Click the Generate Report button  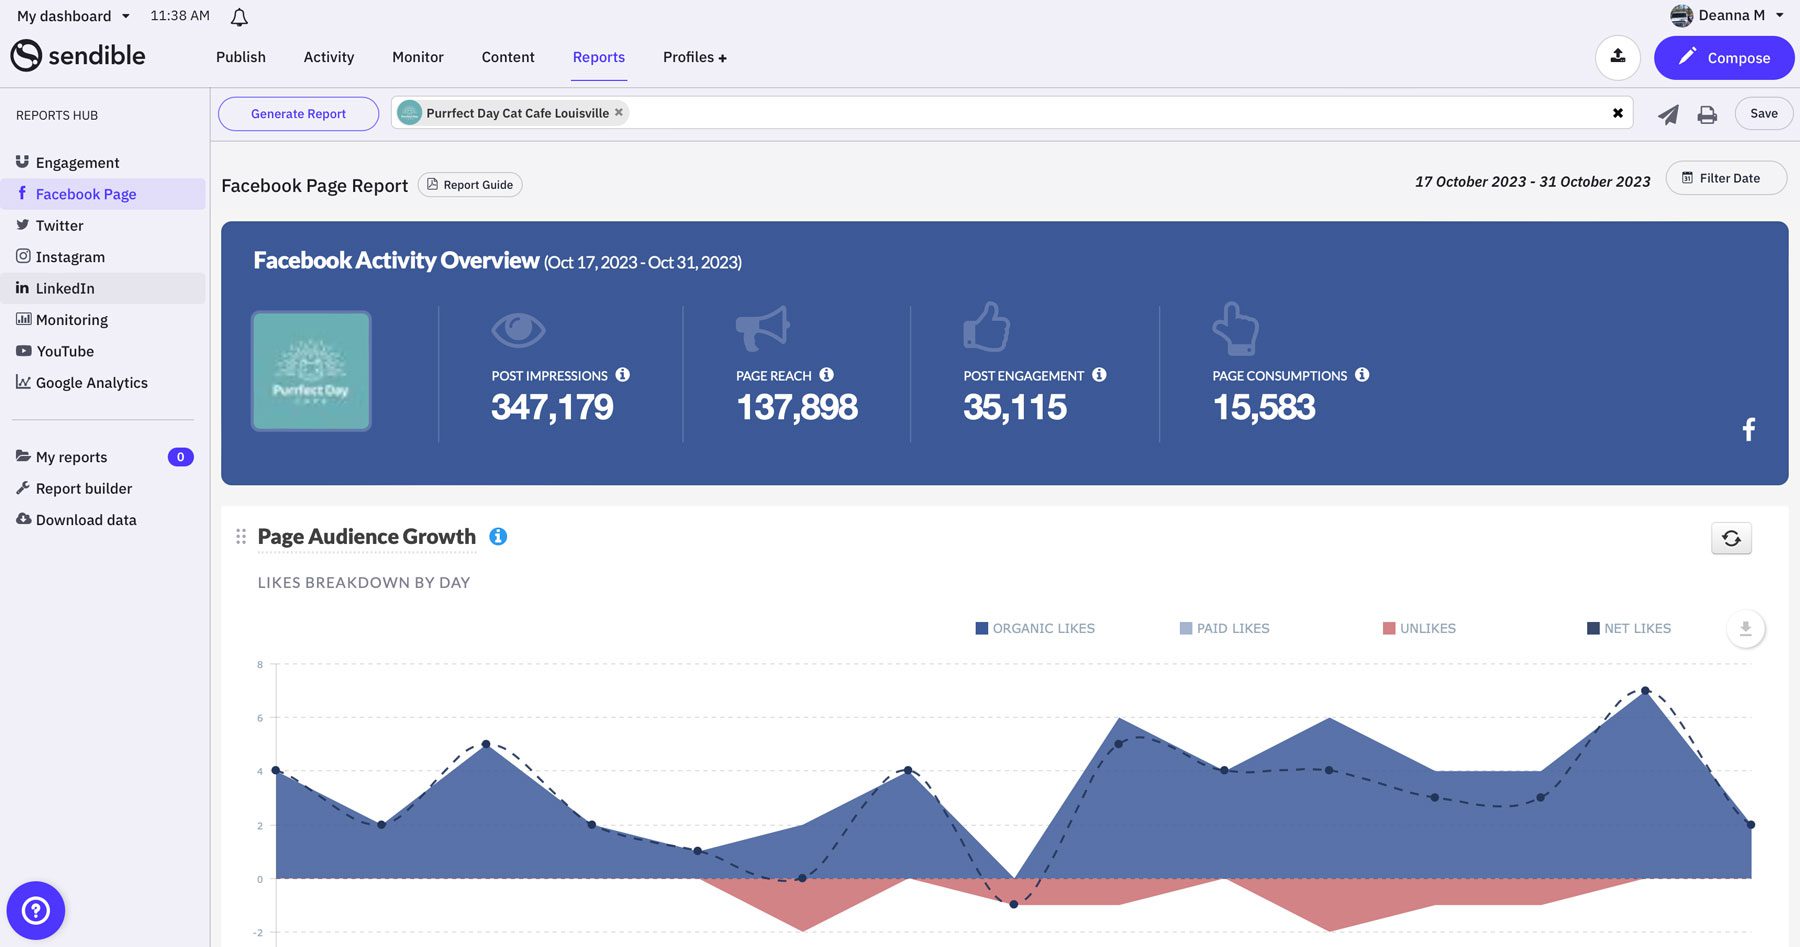(297, 113)
